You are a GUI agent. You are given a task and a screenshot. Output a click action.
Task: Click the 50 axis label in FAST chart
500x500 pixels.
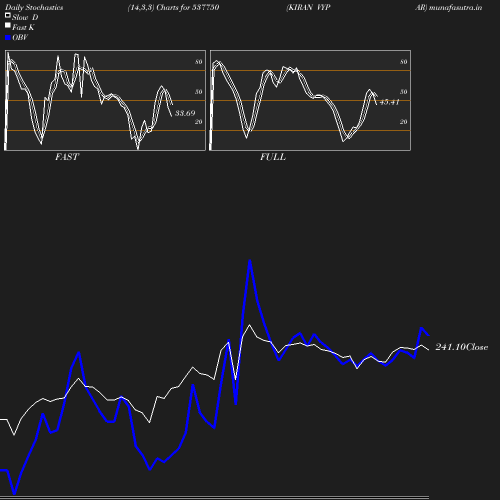click(199, 92)
